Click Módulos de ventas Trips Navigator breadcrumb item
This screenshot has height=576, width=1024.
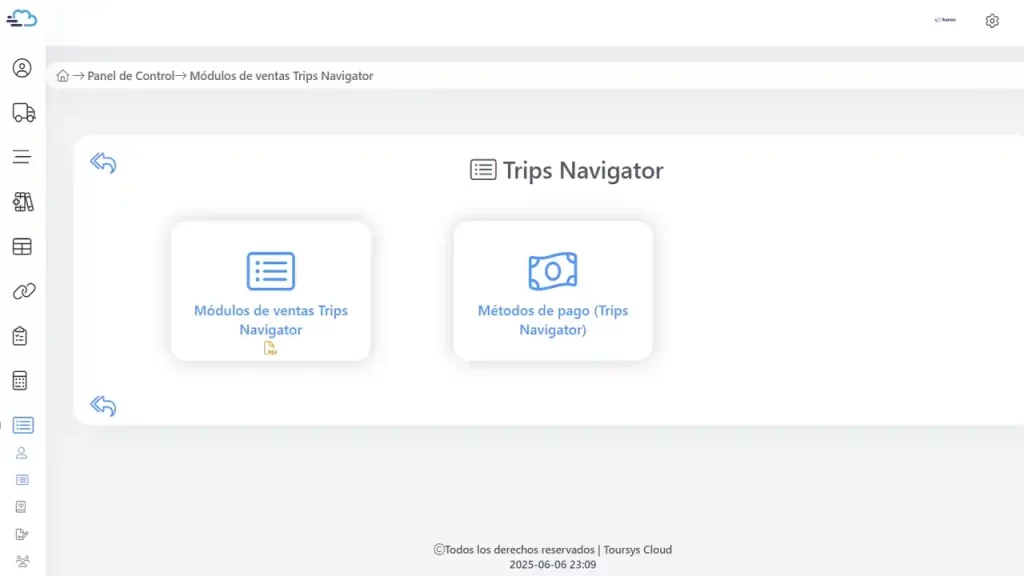pos(283,75)
